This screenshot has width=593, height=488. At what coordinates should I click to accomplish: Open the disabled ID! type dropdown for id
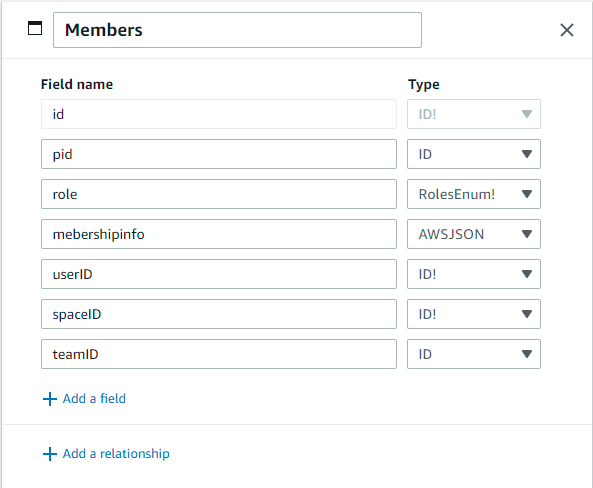[x=474, y=114]
